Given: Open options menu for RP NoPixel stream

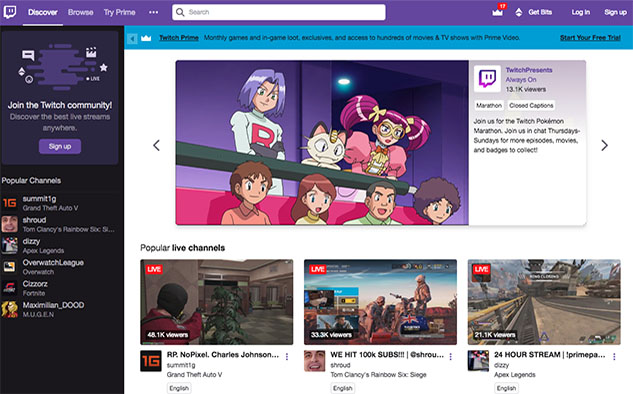Looking at the screenshot, I should click(x=287, y=357).
